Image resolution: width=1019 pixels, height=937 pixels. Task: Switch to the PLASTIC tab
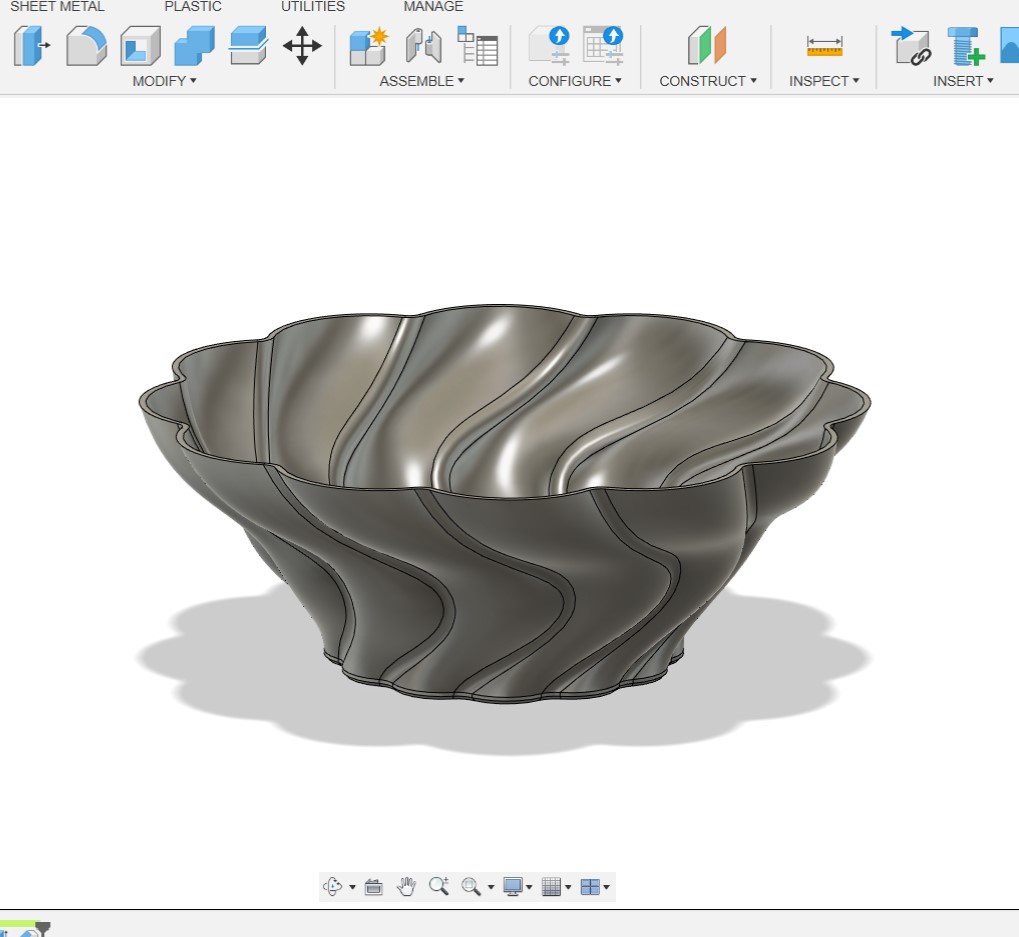(x=193, y=6)
